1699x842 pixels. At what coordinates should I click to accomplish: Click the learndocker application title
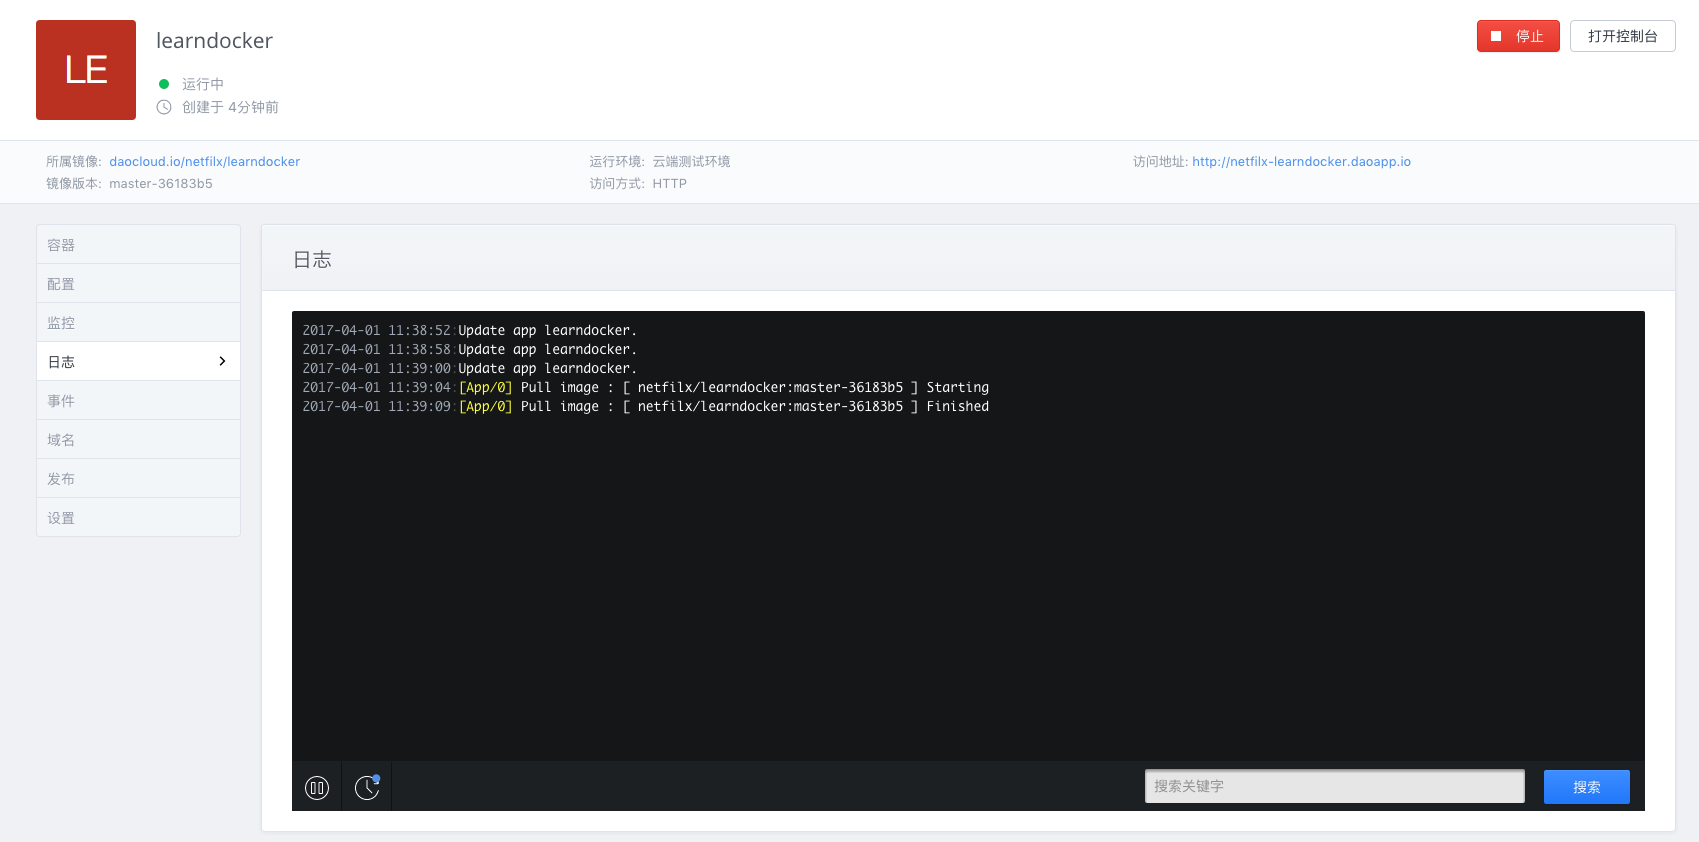click(x=214, y=41)
